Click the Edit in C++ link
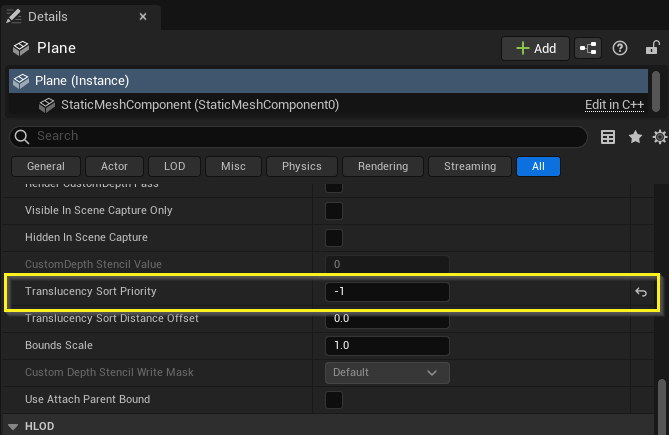Viewport: 669px width, 435px height. (614, 105)
